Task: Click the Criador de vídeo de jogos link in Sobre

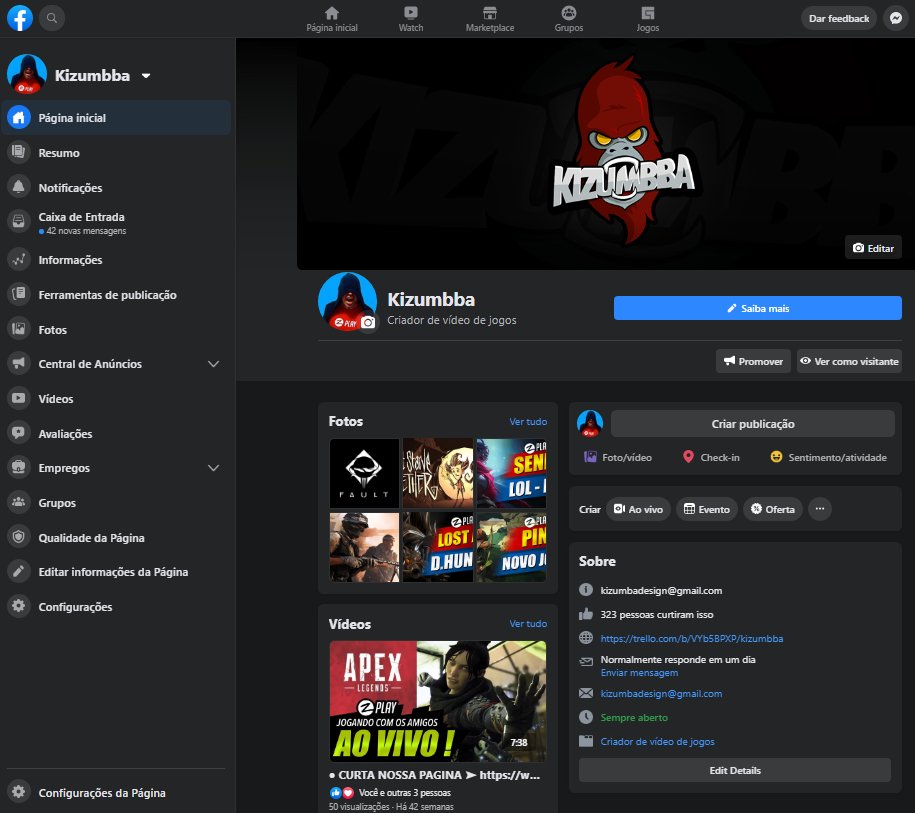Action: click(657, 741)
